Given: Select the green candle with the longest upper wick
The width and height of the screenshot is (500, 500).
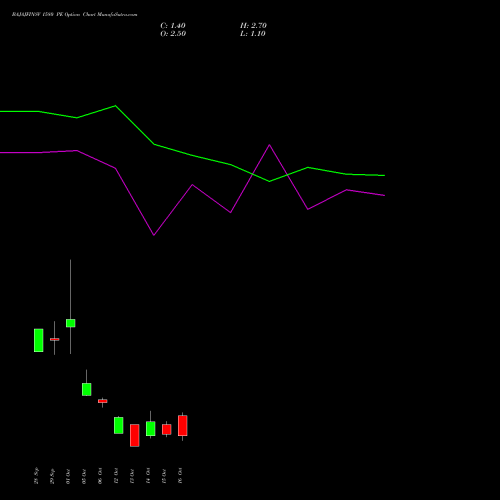Looking at the screenshot, I should click(70, 323).
